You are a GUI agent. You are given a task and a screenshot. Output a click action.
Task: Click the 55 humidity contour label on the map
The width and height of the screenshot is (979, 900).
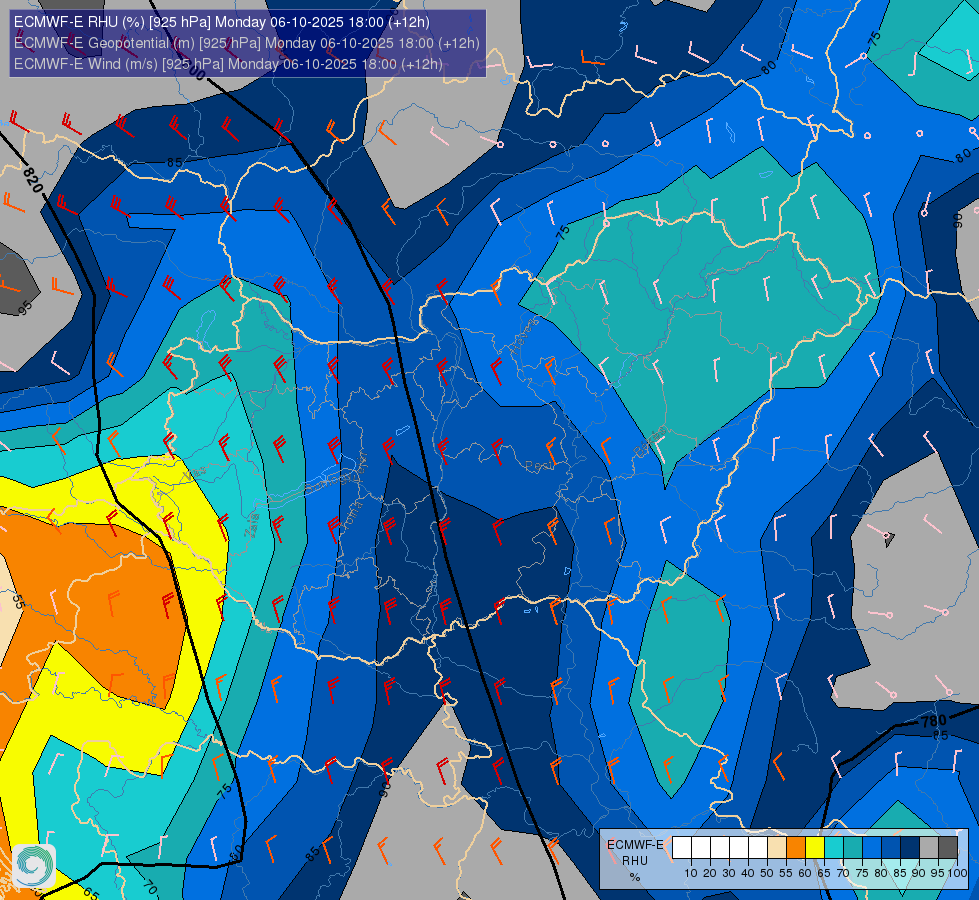pos(18,601)
